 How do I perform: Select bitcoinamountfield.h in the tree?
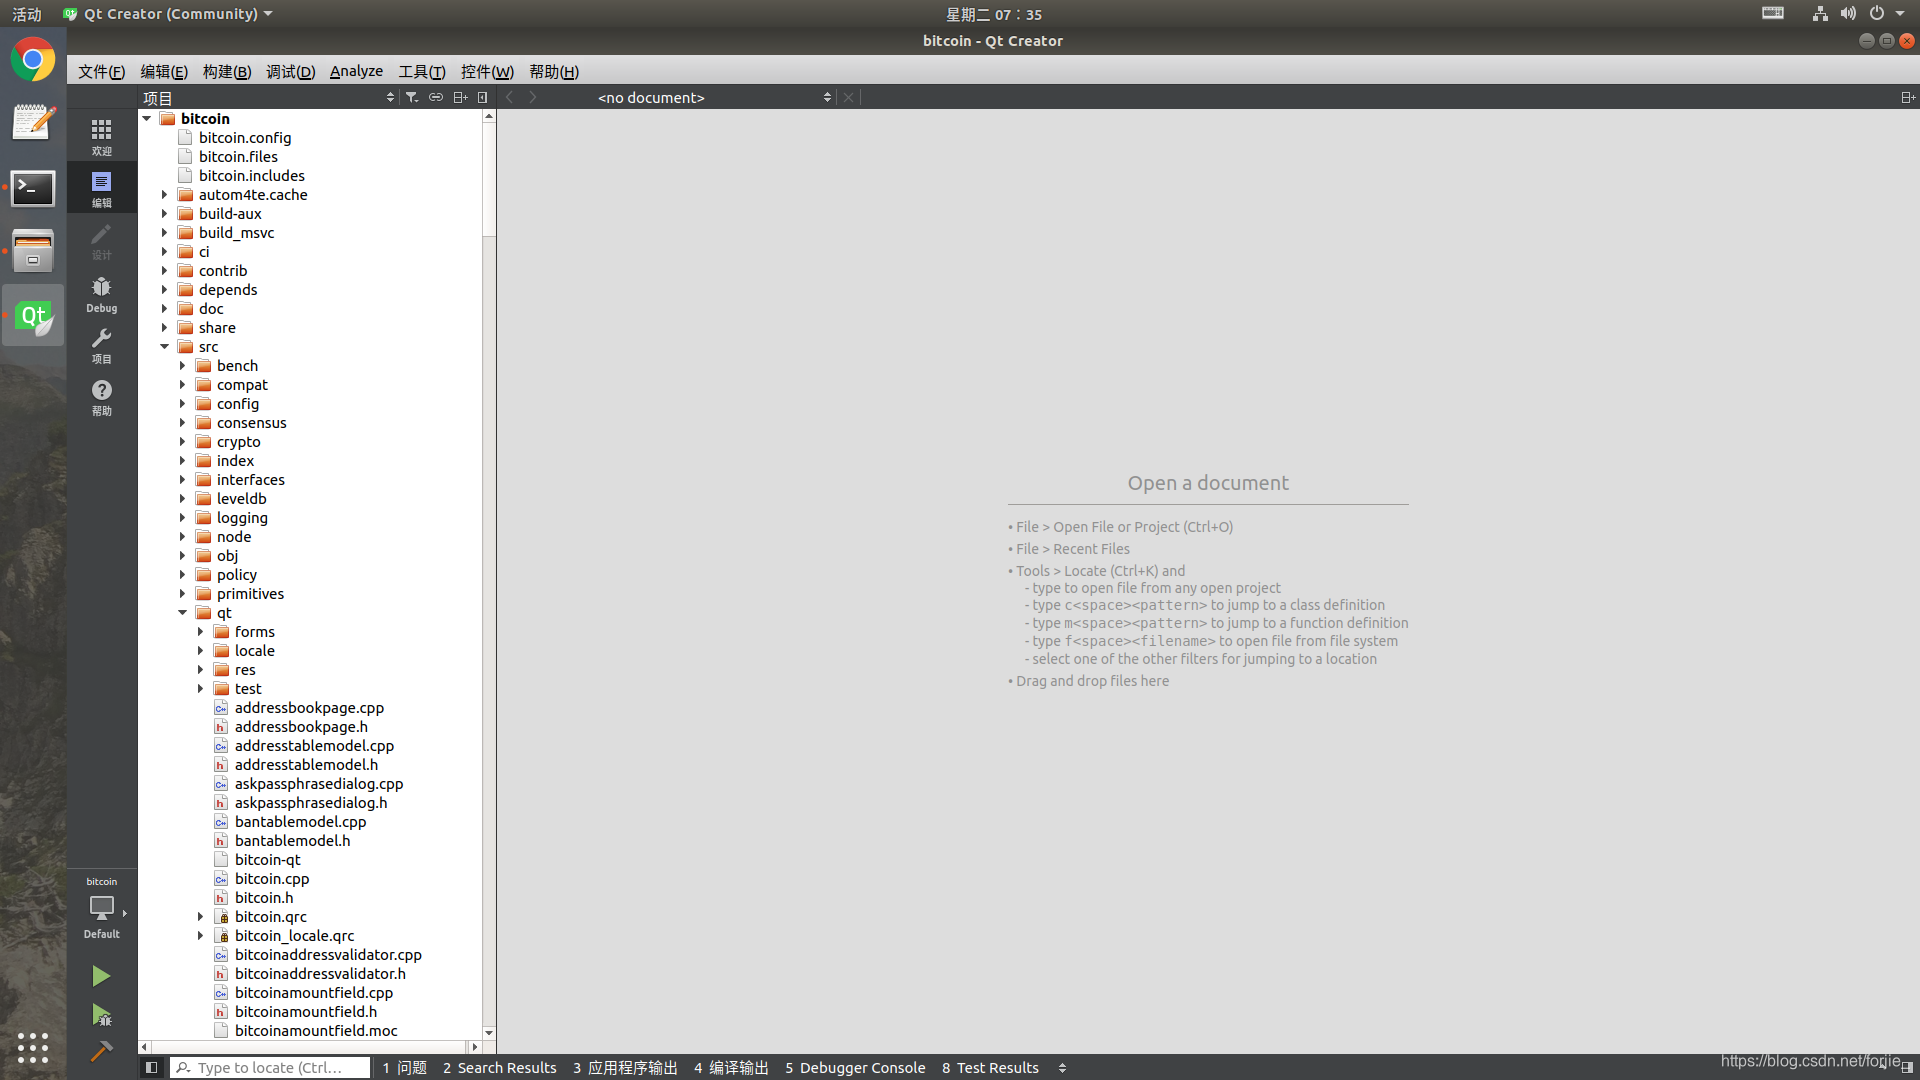306,1011
